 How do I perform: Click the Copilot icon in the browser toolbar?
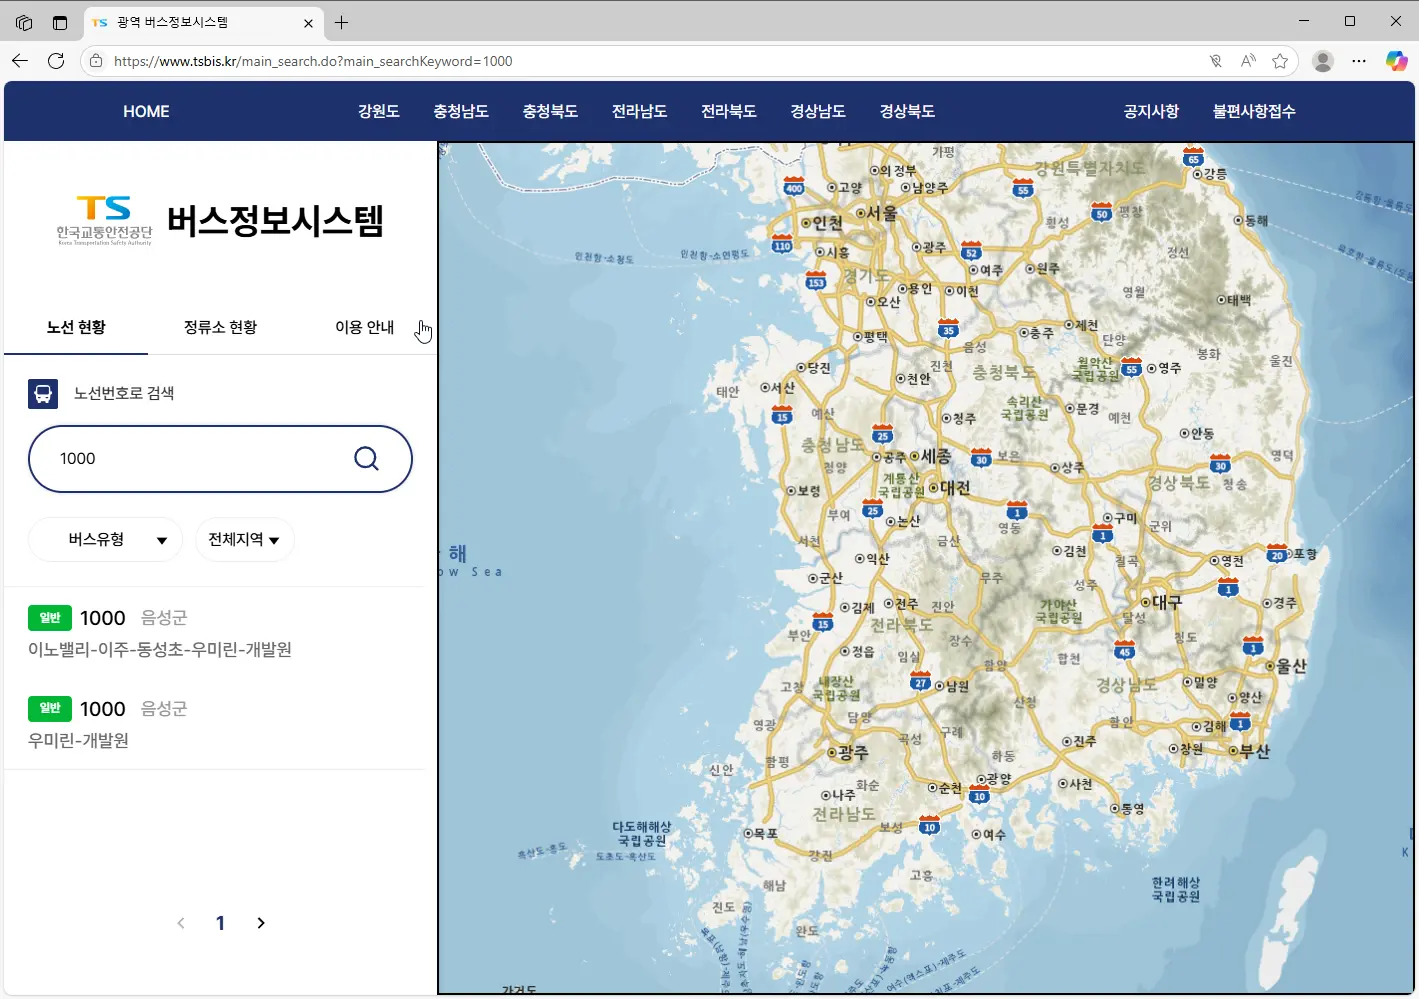click(1396, 60)
